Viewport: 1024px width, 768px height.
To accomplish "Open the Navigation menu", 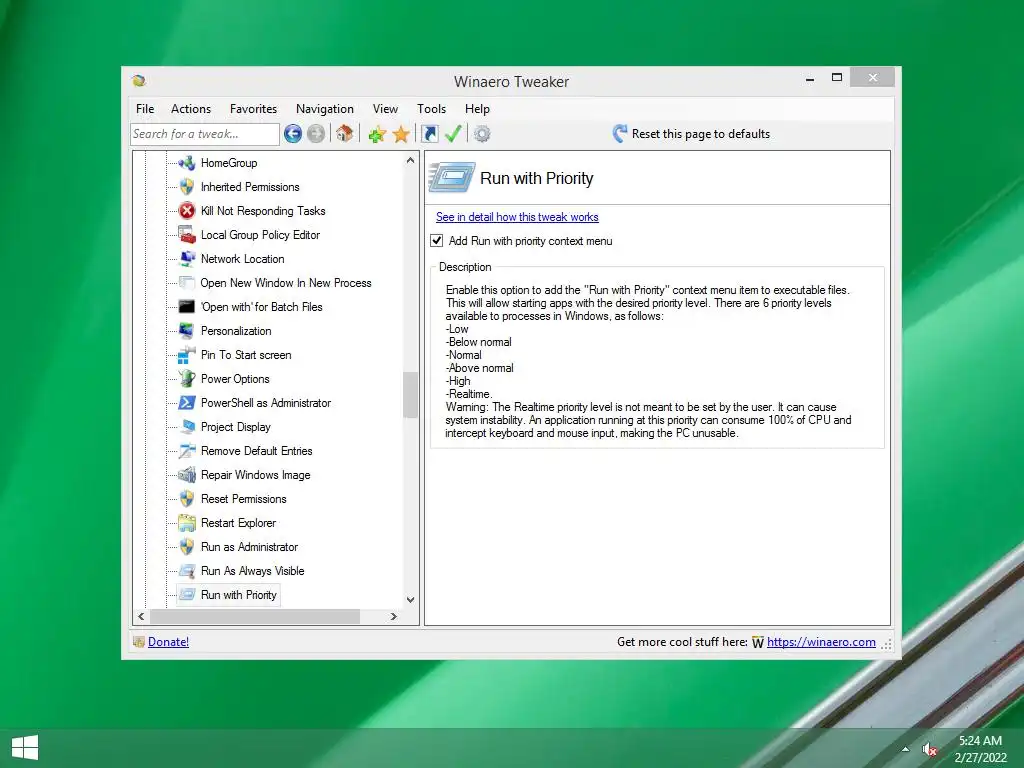I will click(325, 109).
